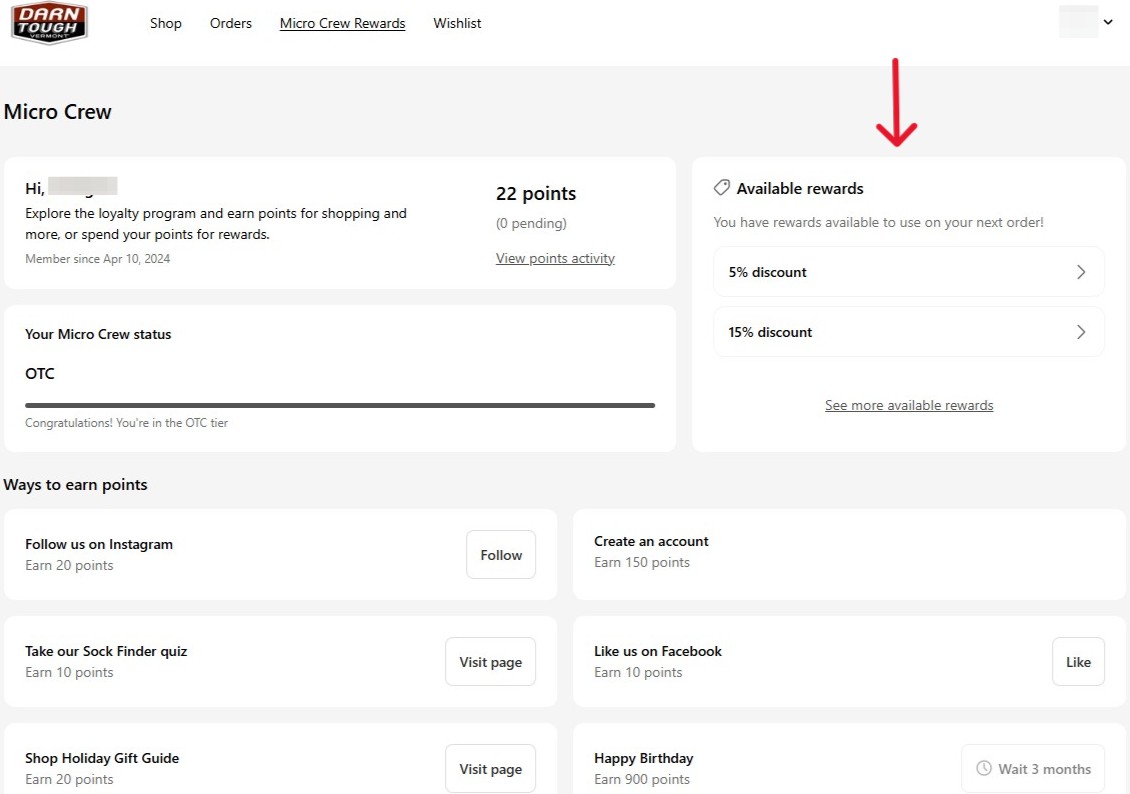Open the Wishlist menu item
This screenshot has height=794, width=1130.
(x=457, y=23)
